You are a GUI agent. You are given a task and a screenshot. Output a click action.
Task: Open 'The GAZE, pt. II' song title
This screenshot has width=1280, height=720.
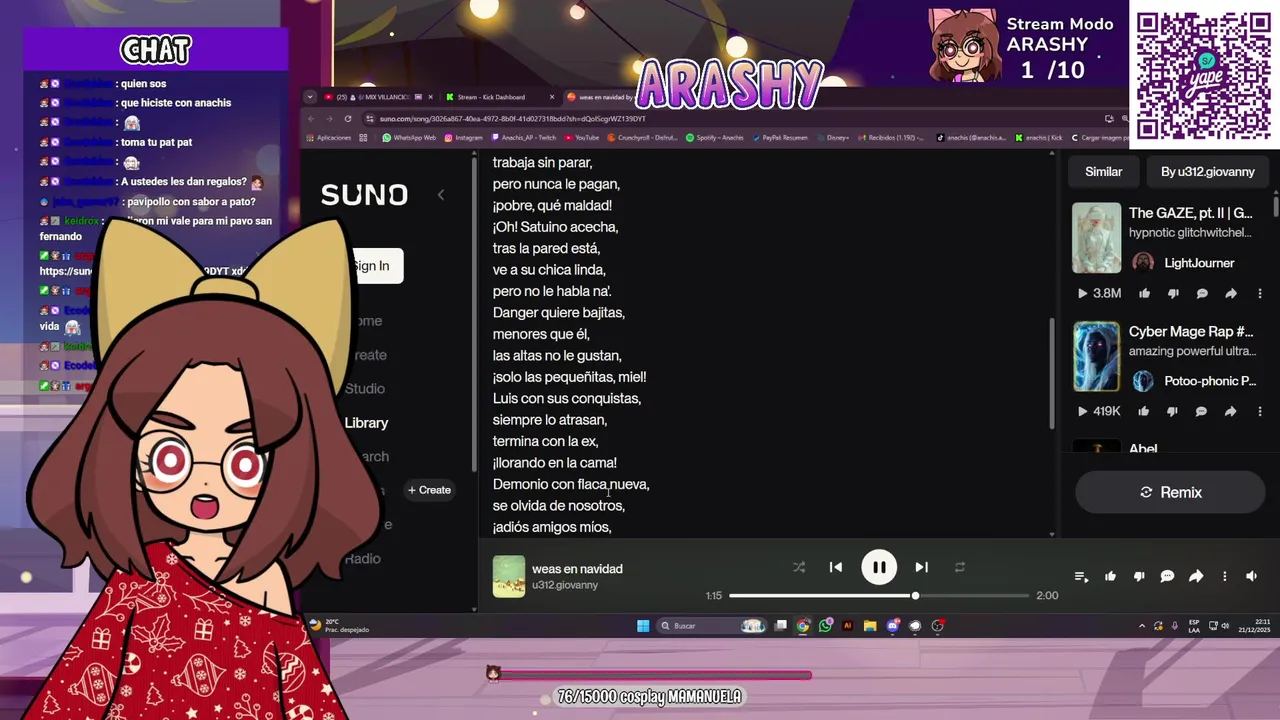point(1191,213)
